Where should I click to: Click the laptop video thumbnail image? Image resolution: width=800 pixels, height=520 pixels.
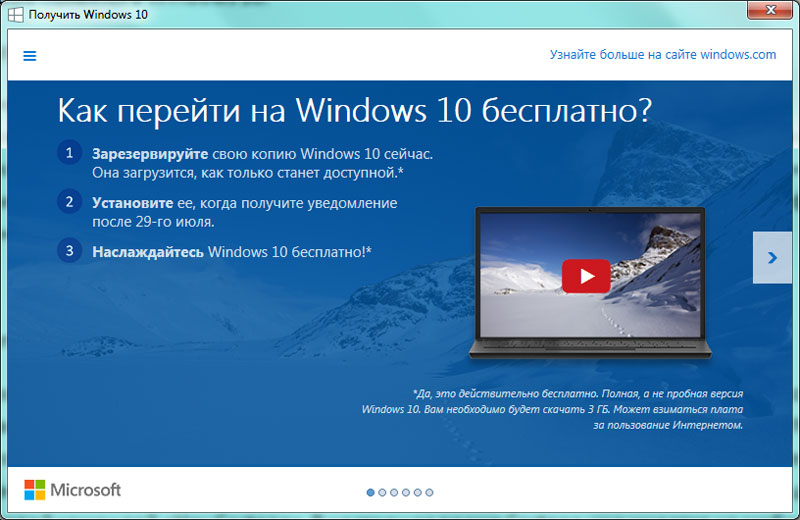pyautogui.click(x=590, y=275)
